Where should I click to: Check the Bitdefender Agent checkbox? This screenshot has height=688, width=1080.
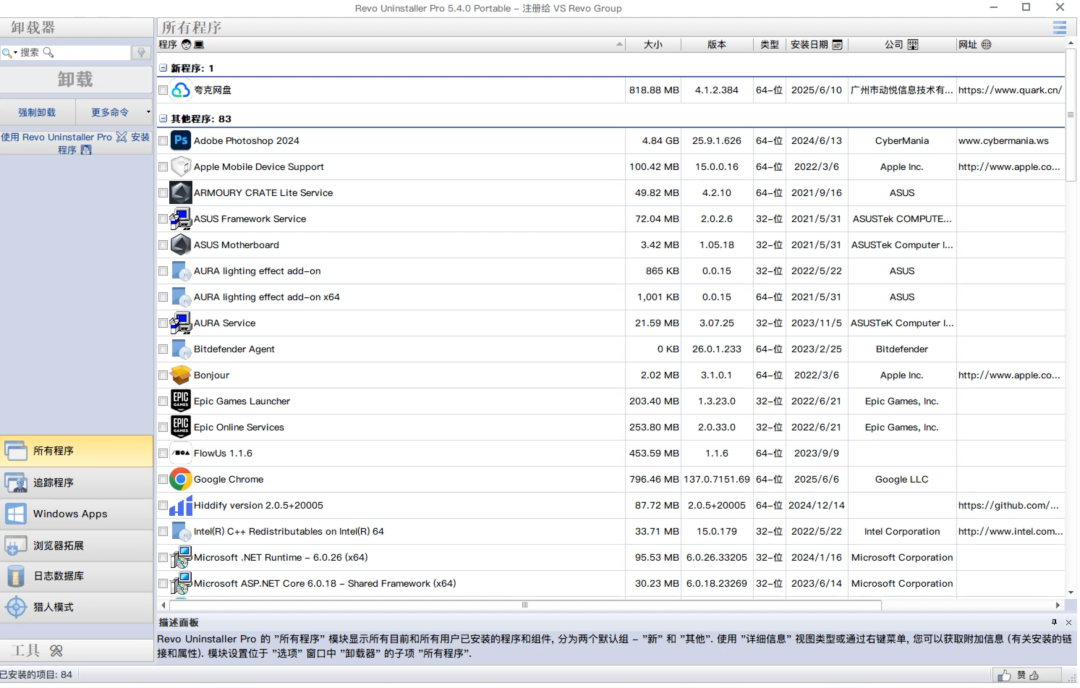[163, 349]
